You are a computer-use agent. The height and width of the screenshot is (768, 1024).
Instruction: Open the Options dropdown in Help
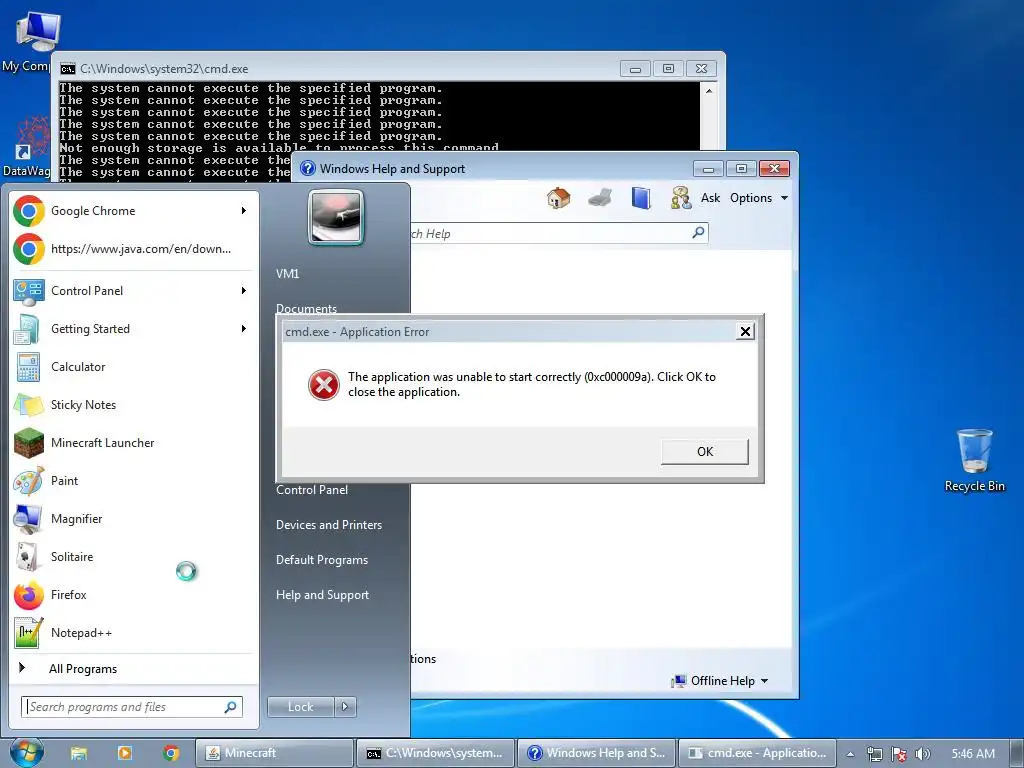[759, 198]
